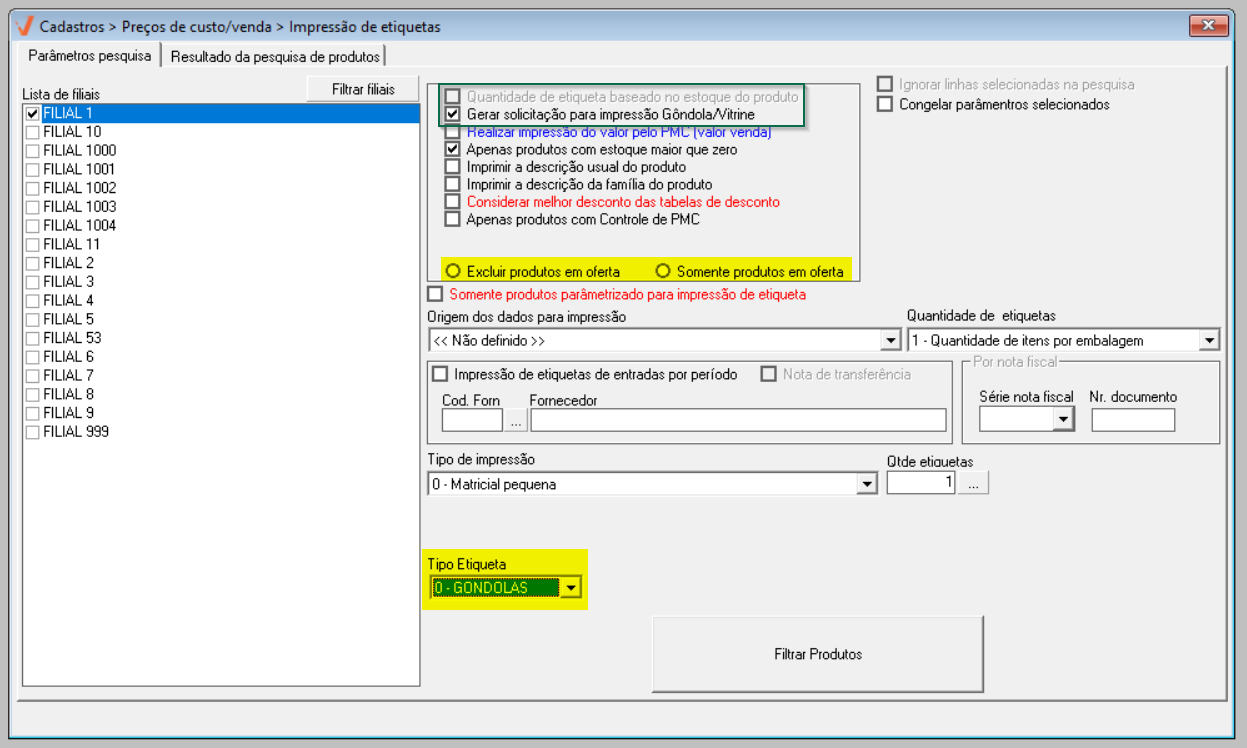Enable Apenas produtos com Controle de PMC
This screenshot has width=1247, height=748.
tap(453, 219)
